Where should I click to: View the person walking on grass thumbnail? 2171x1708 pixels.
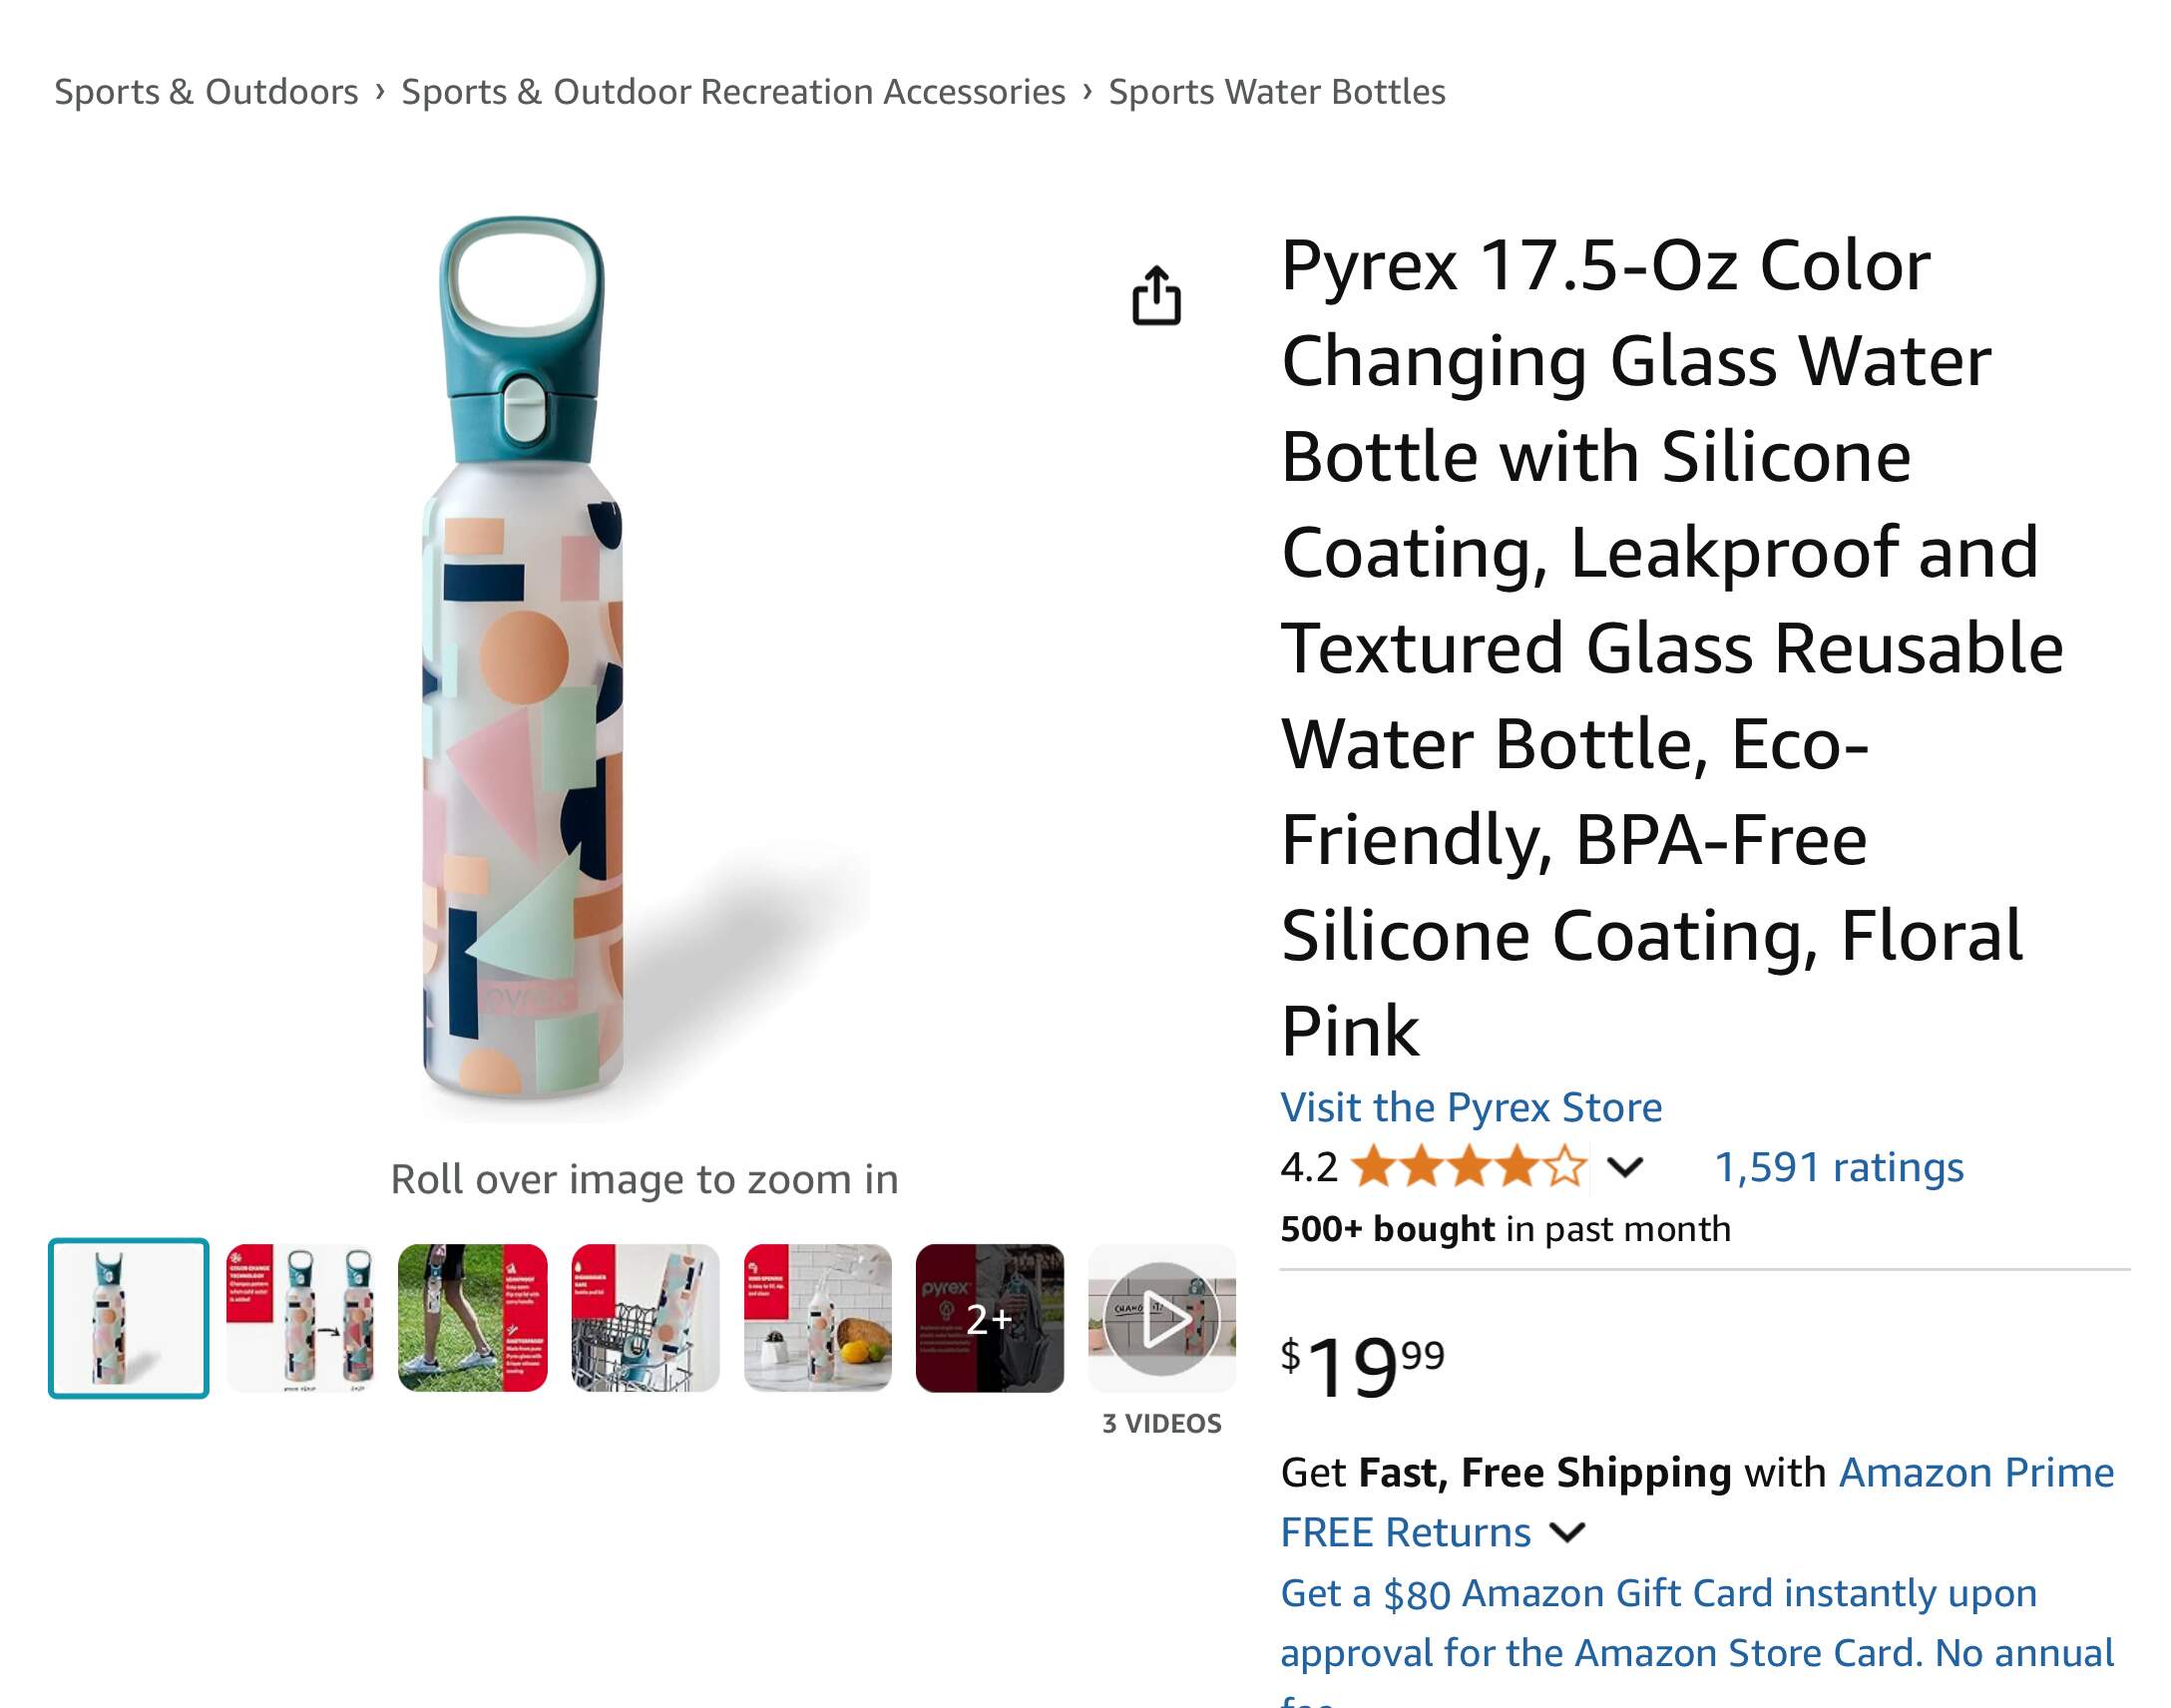pos(473,1318)
